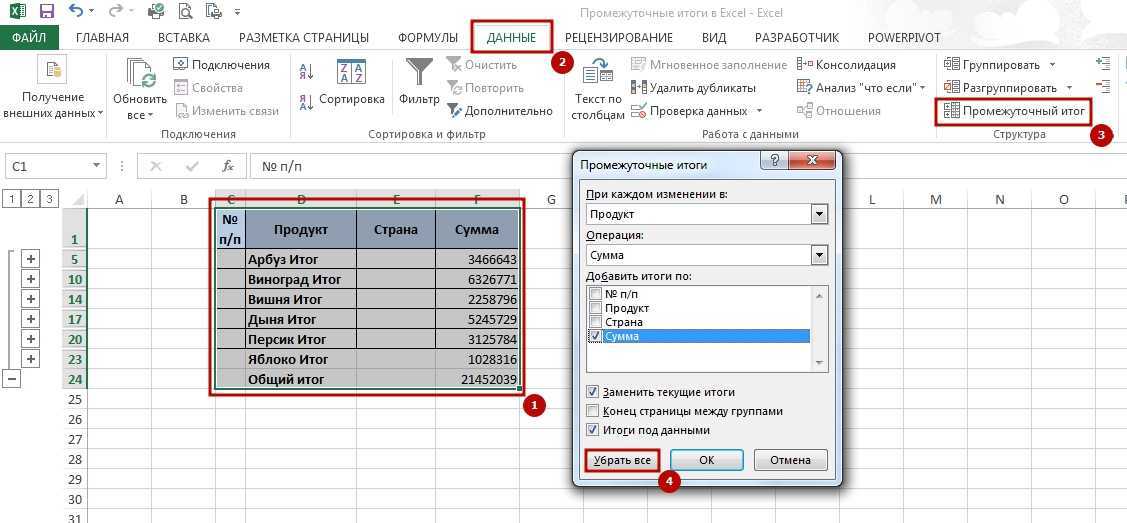Viewport: 1127px width, 523px height.
Task: Click the Отмена button
Action: coord(791,460)
